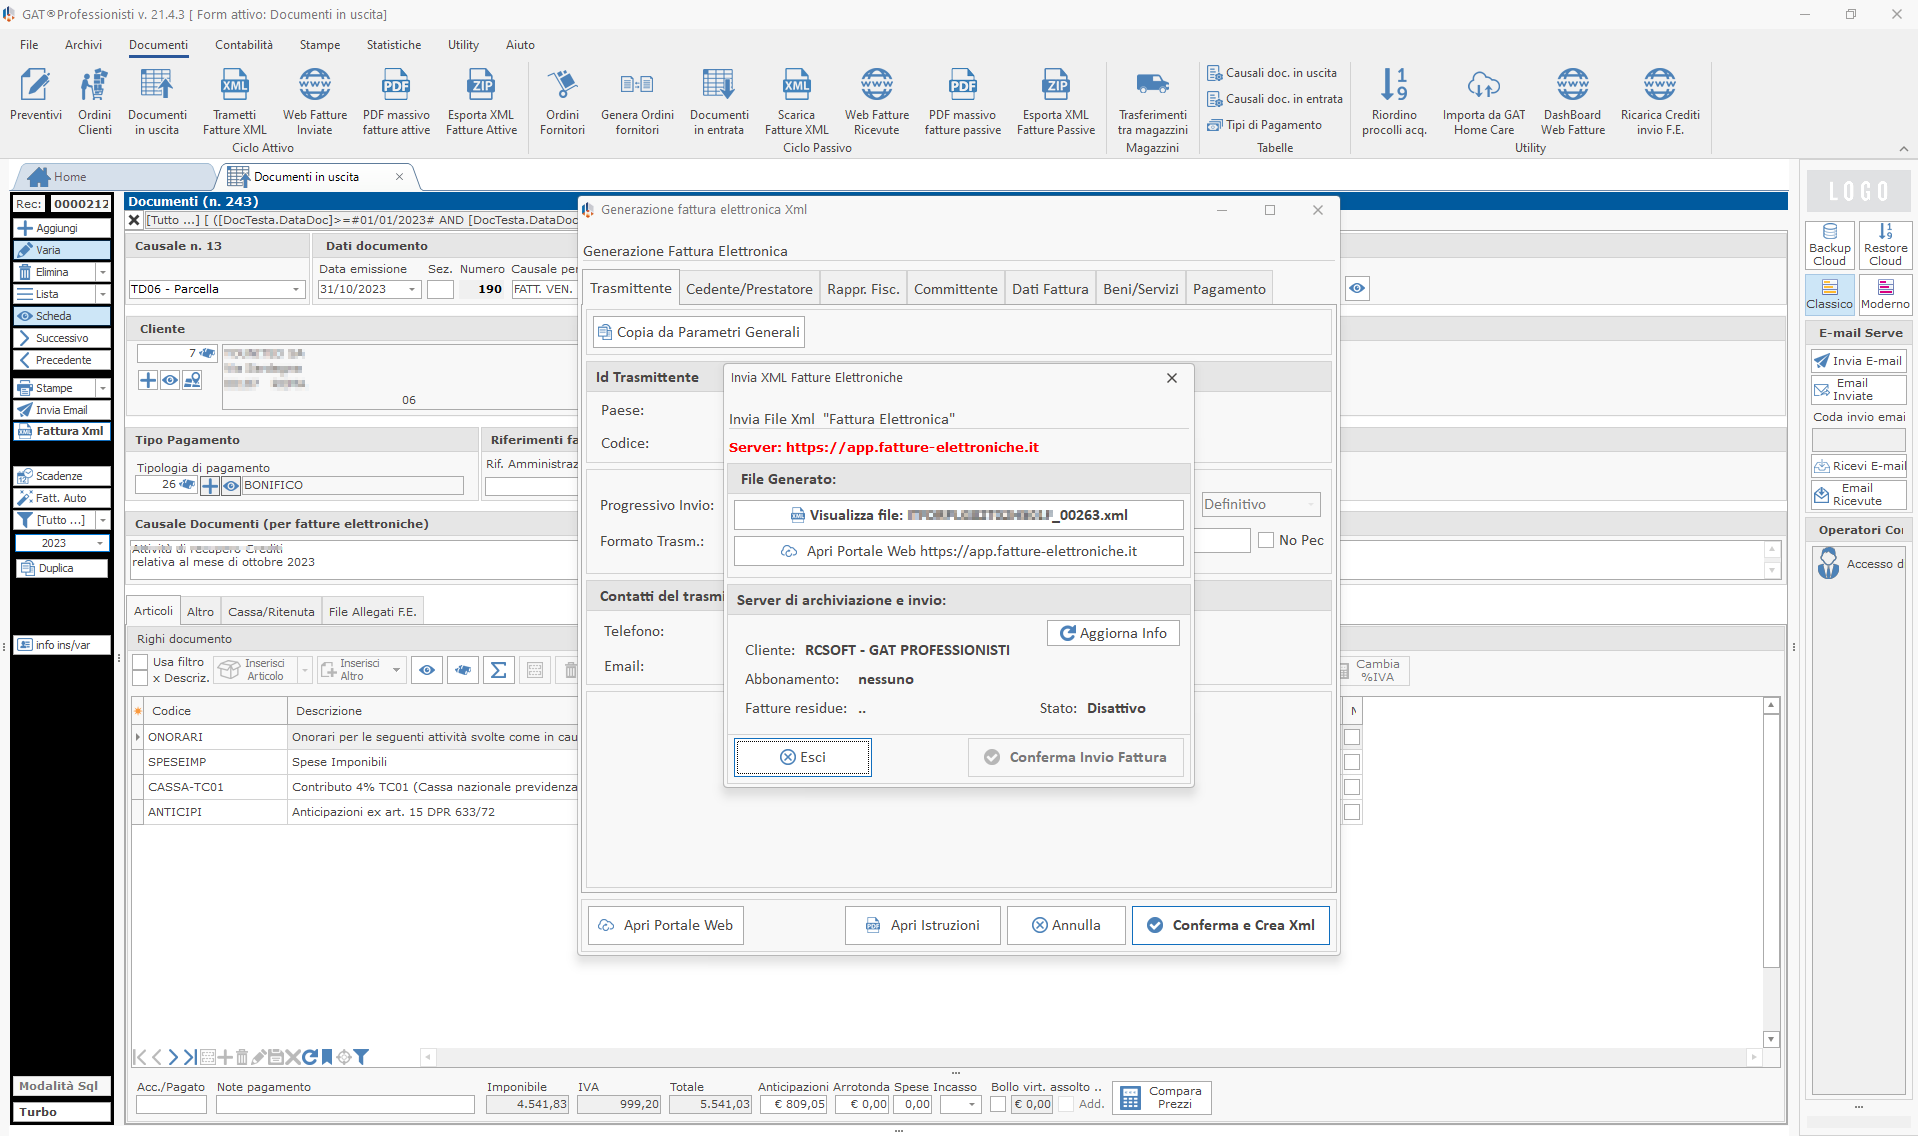Toggle checkbox in ONORARI row
Screen dimensions: 1918x1136
click(x=1352, y=737)
